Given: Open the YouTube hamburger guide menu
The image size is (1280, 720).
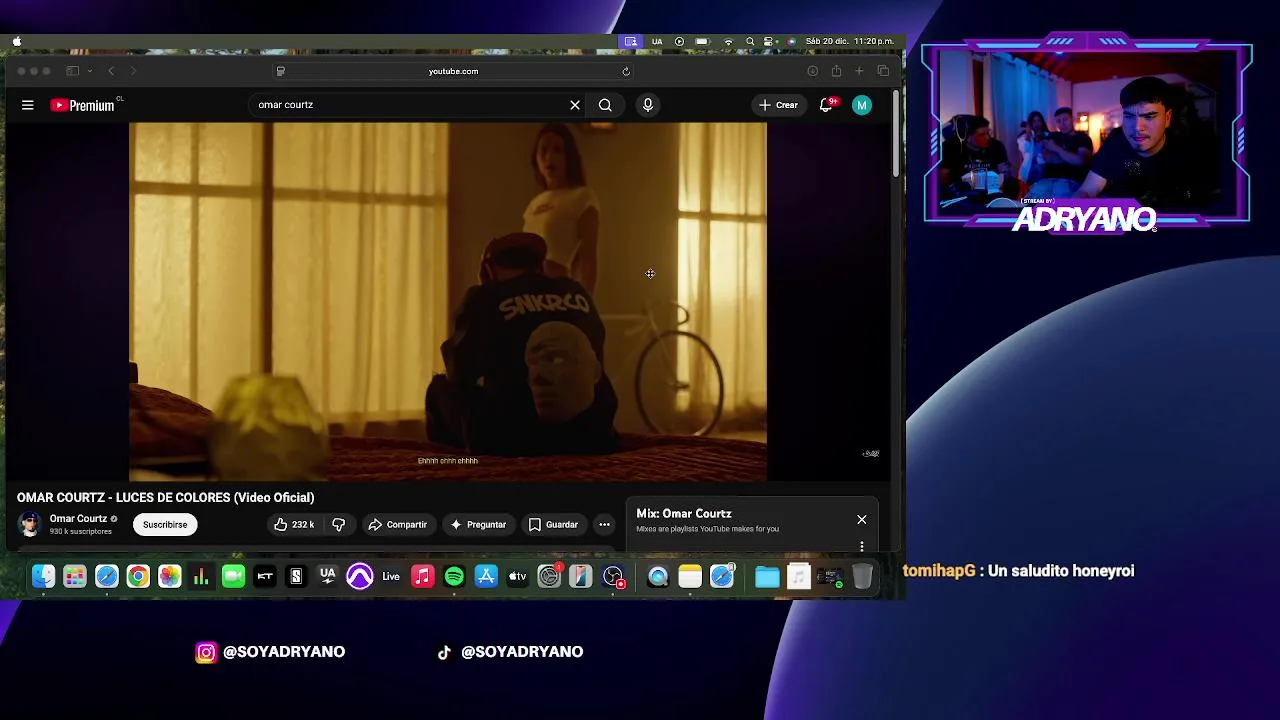Looking at the screenshot, I should [28, 105].
